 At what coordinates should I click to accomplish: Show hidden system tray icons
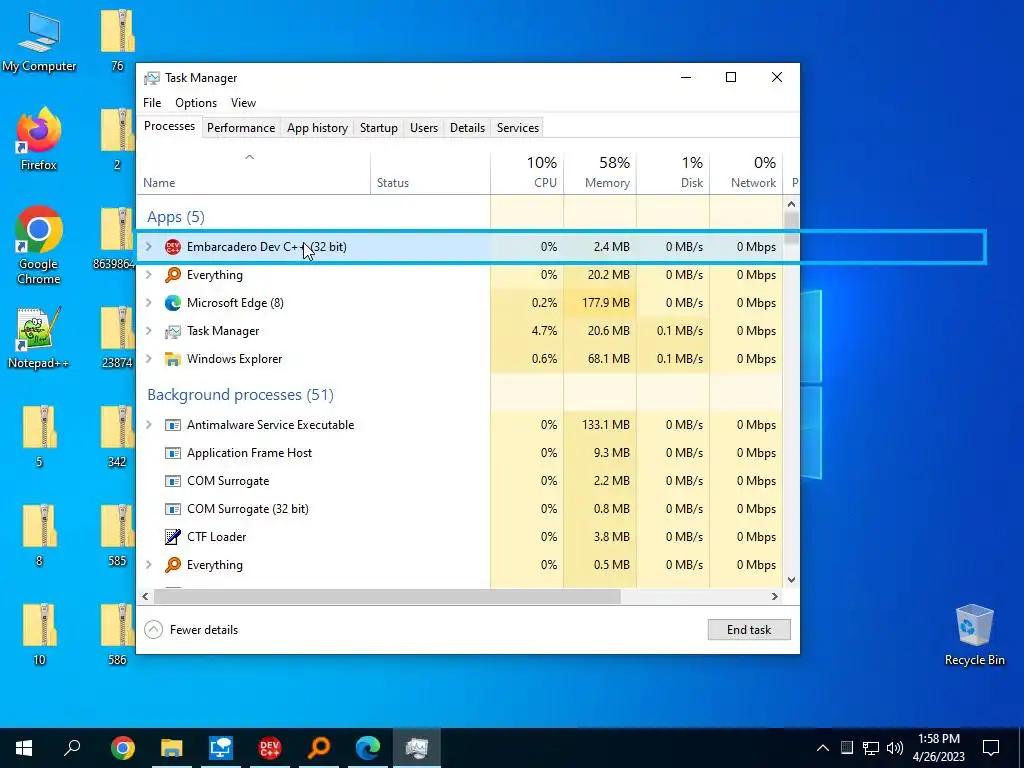pyautogui.click(x=823, y=748)
